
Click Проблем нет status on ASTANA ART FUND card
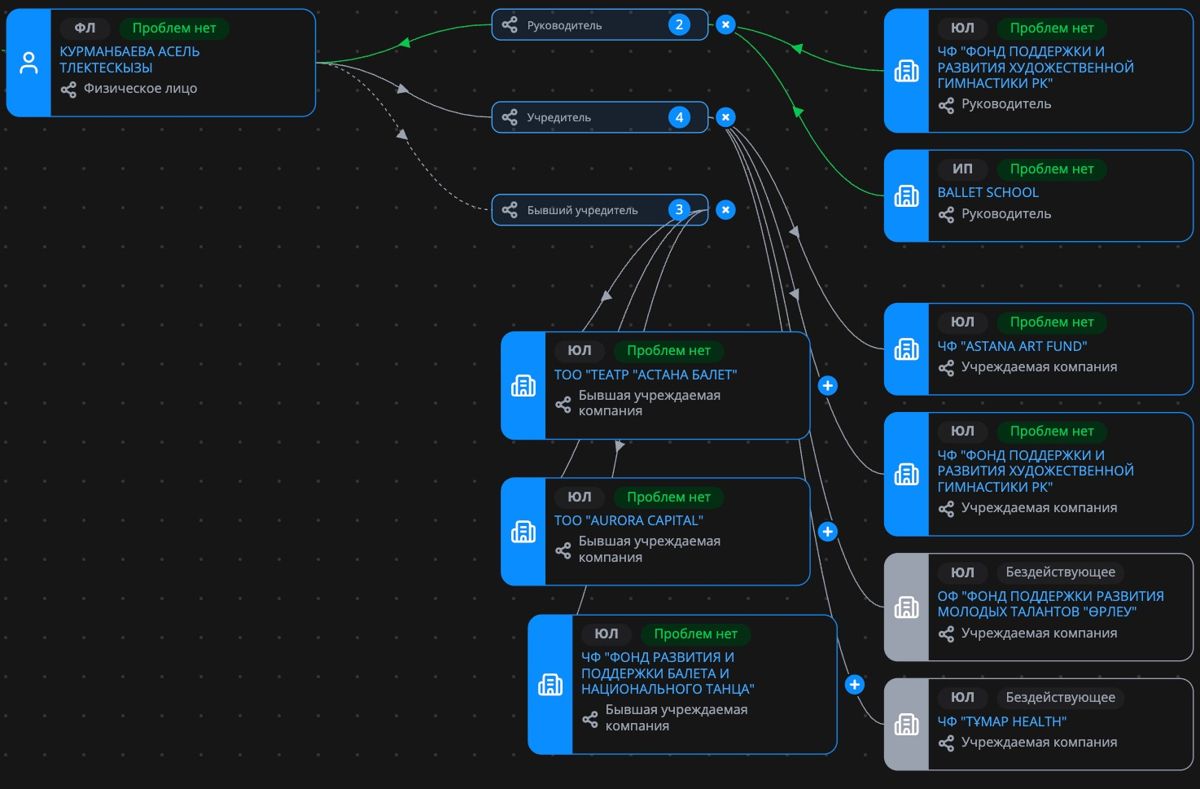(1052, 322)
